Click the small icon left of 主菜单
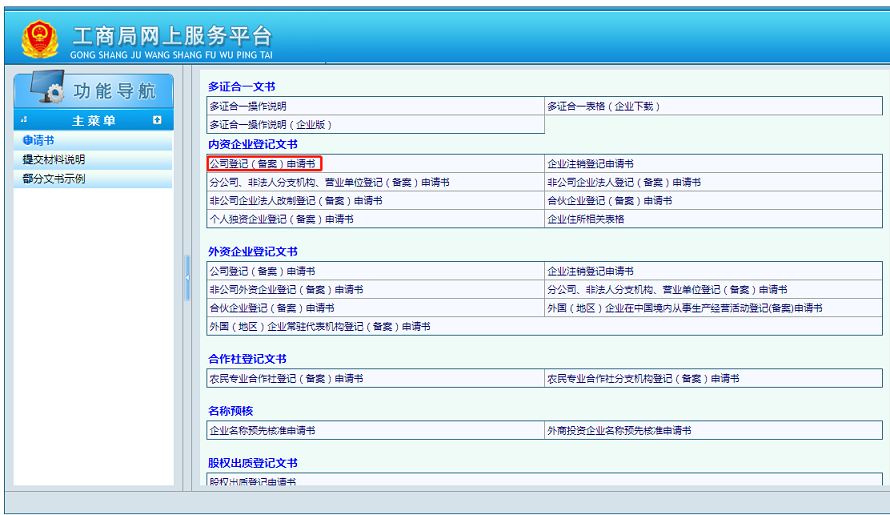 [24, 120]
